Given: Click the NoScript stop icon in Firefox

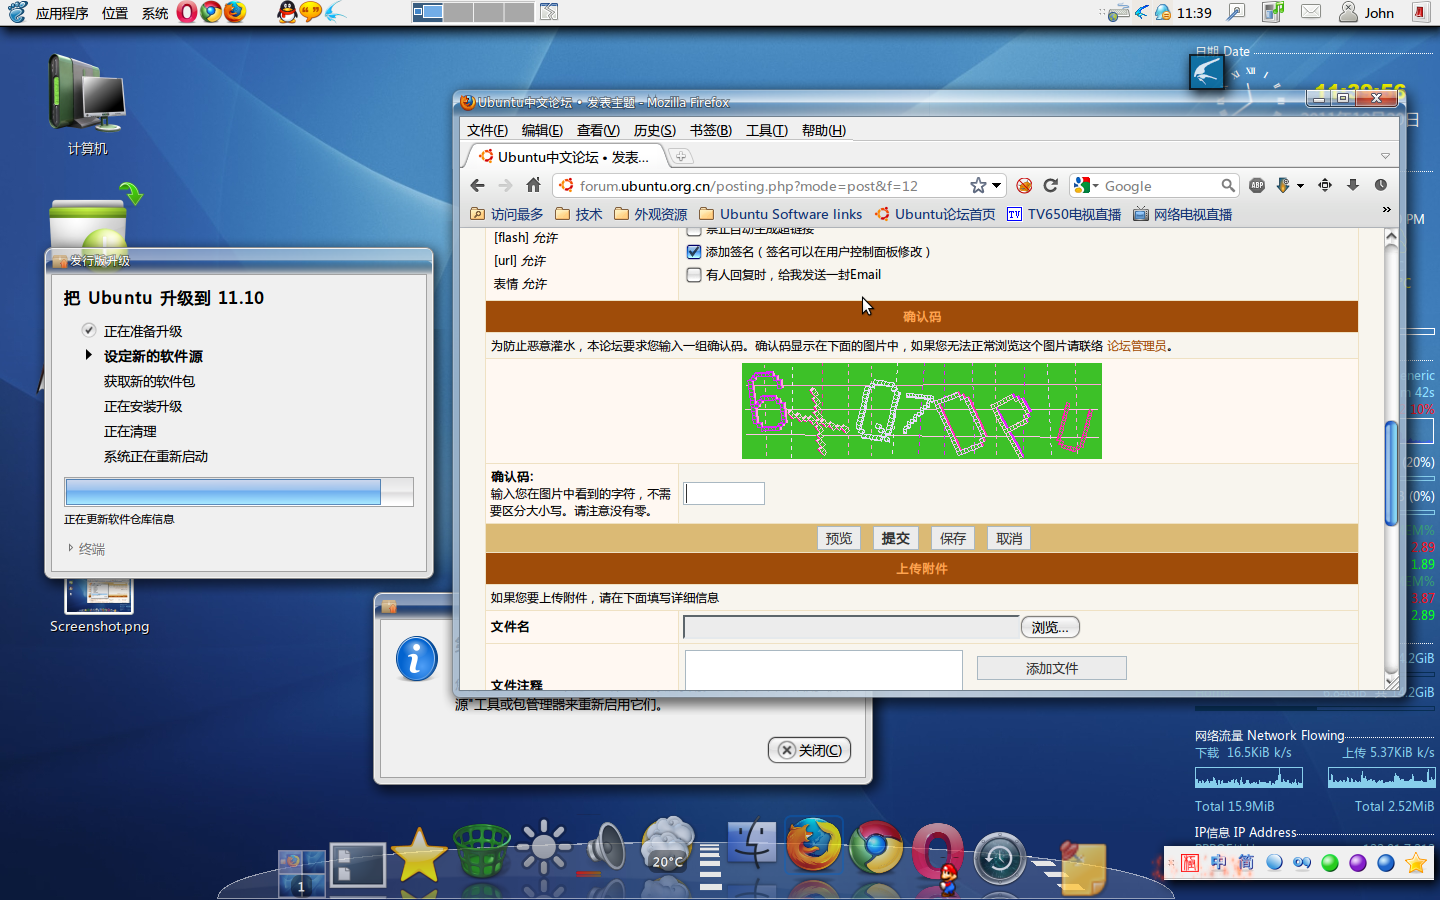Looking at the screenshot, I should pos(1024,185).
